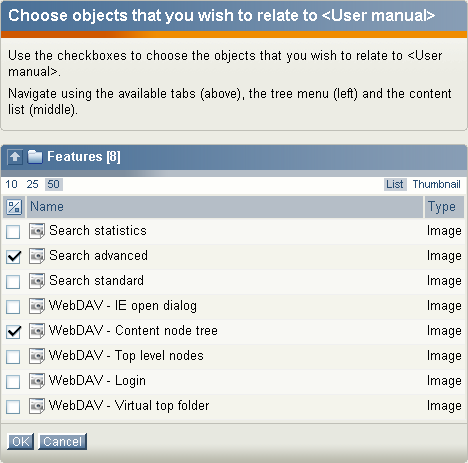
Task: Check the WebDAV - Login checkbox
Action: tap(13, 382)
